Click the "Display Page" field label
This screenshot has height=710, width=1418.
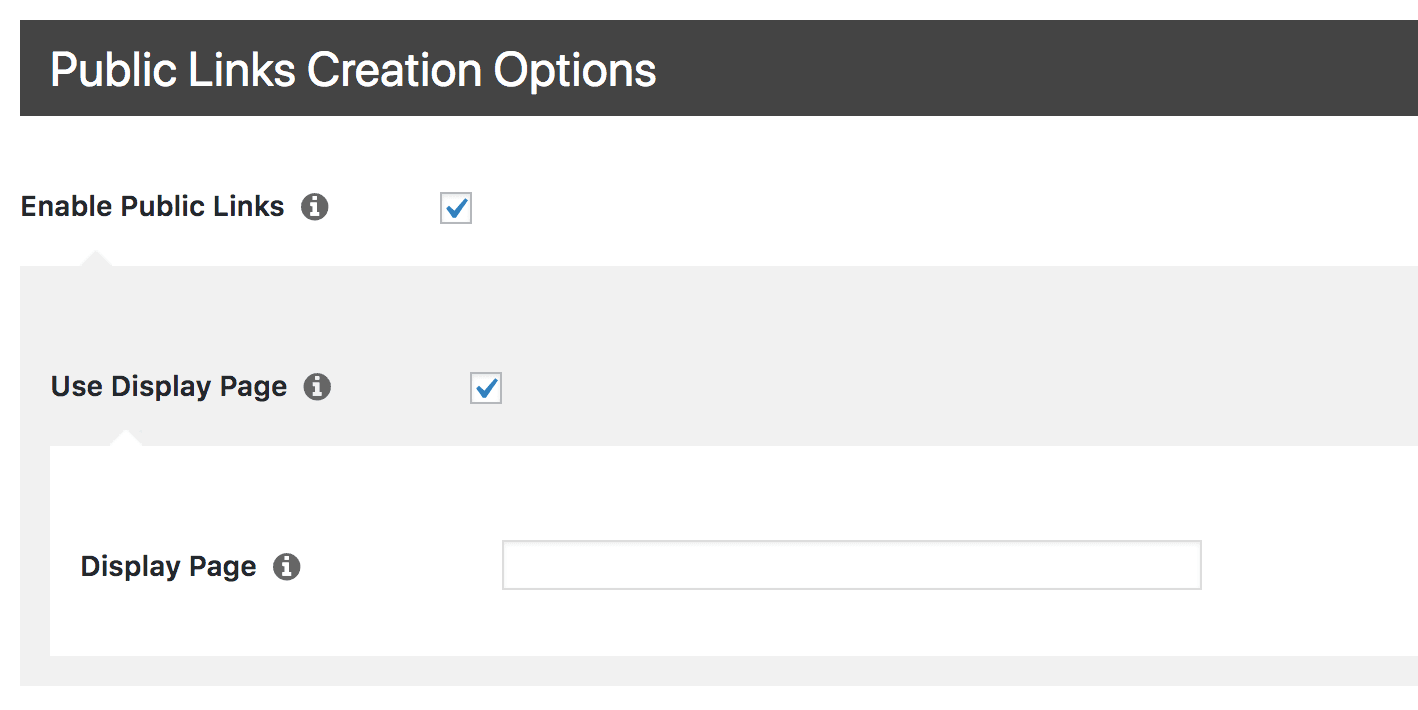tap(168, 567)
